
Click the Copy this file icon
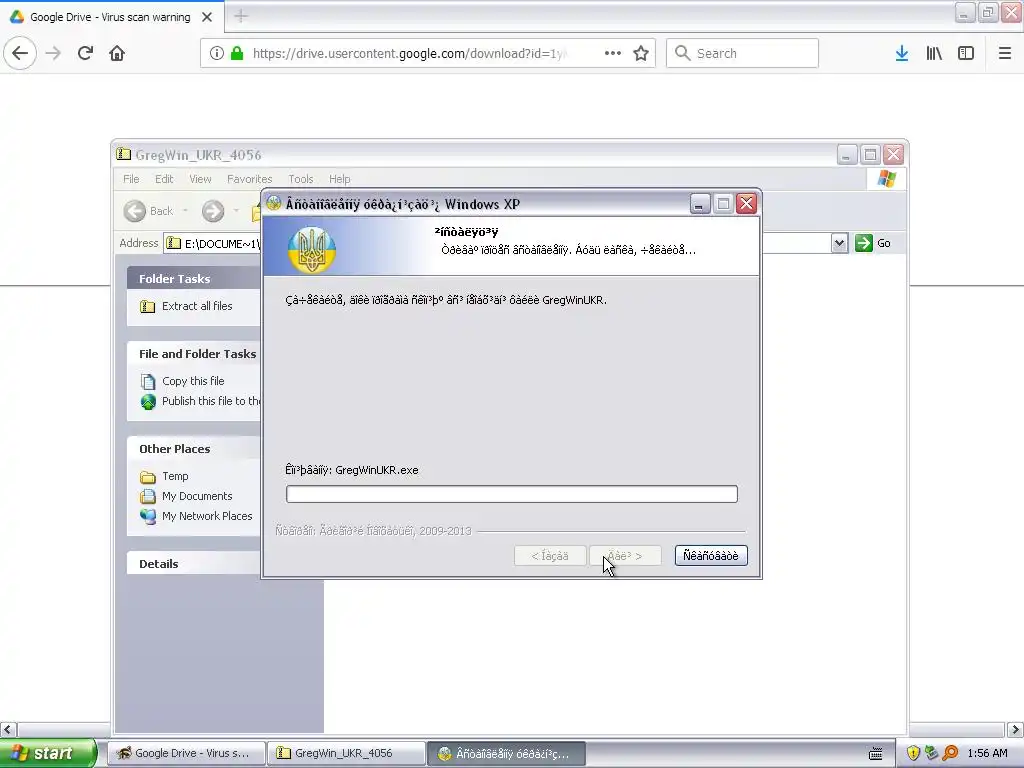click(148, 381)
